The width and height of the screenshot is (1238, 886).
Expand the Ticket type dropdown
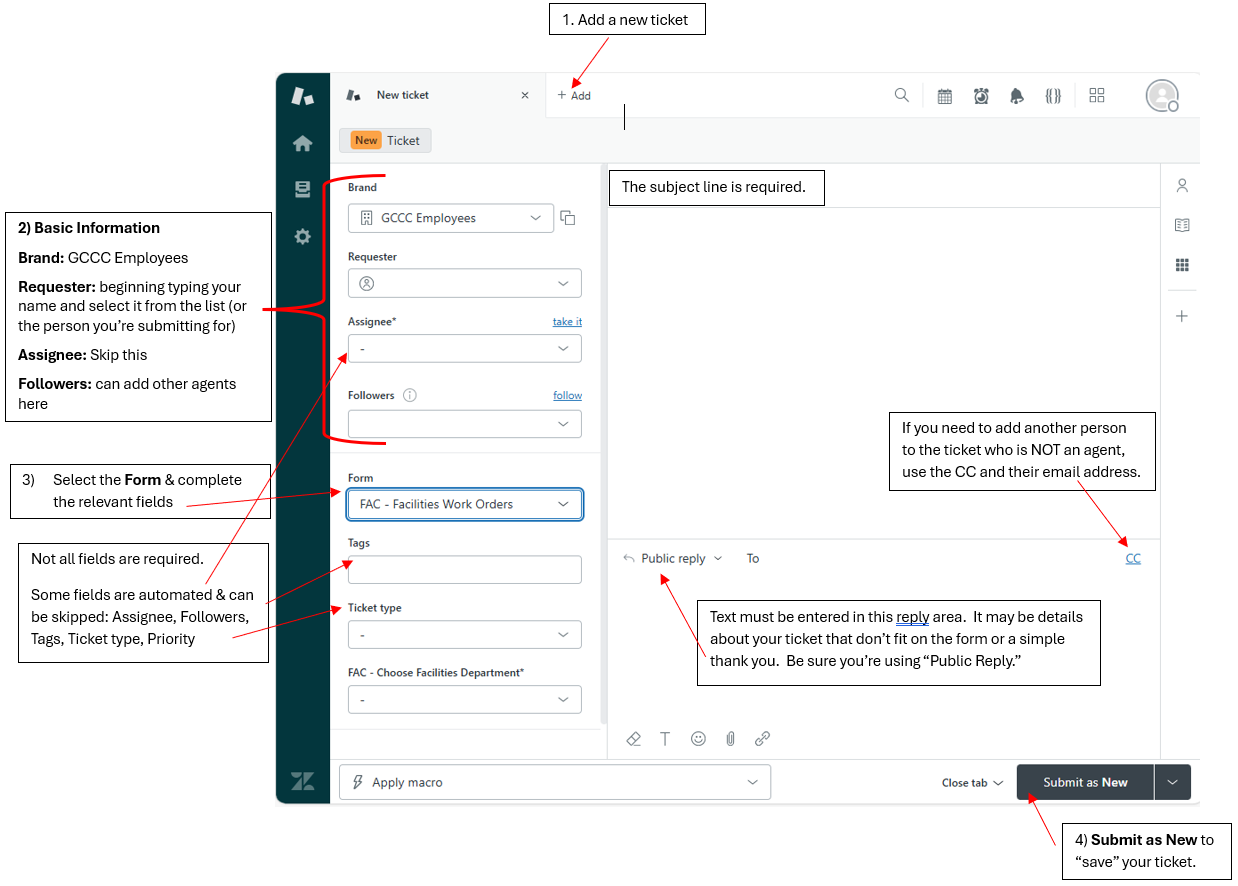(464, 634)
